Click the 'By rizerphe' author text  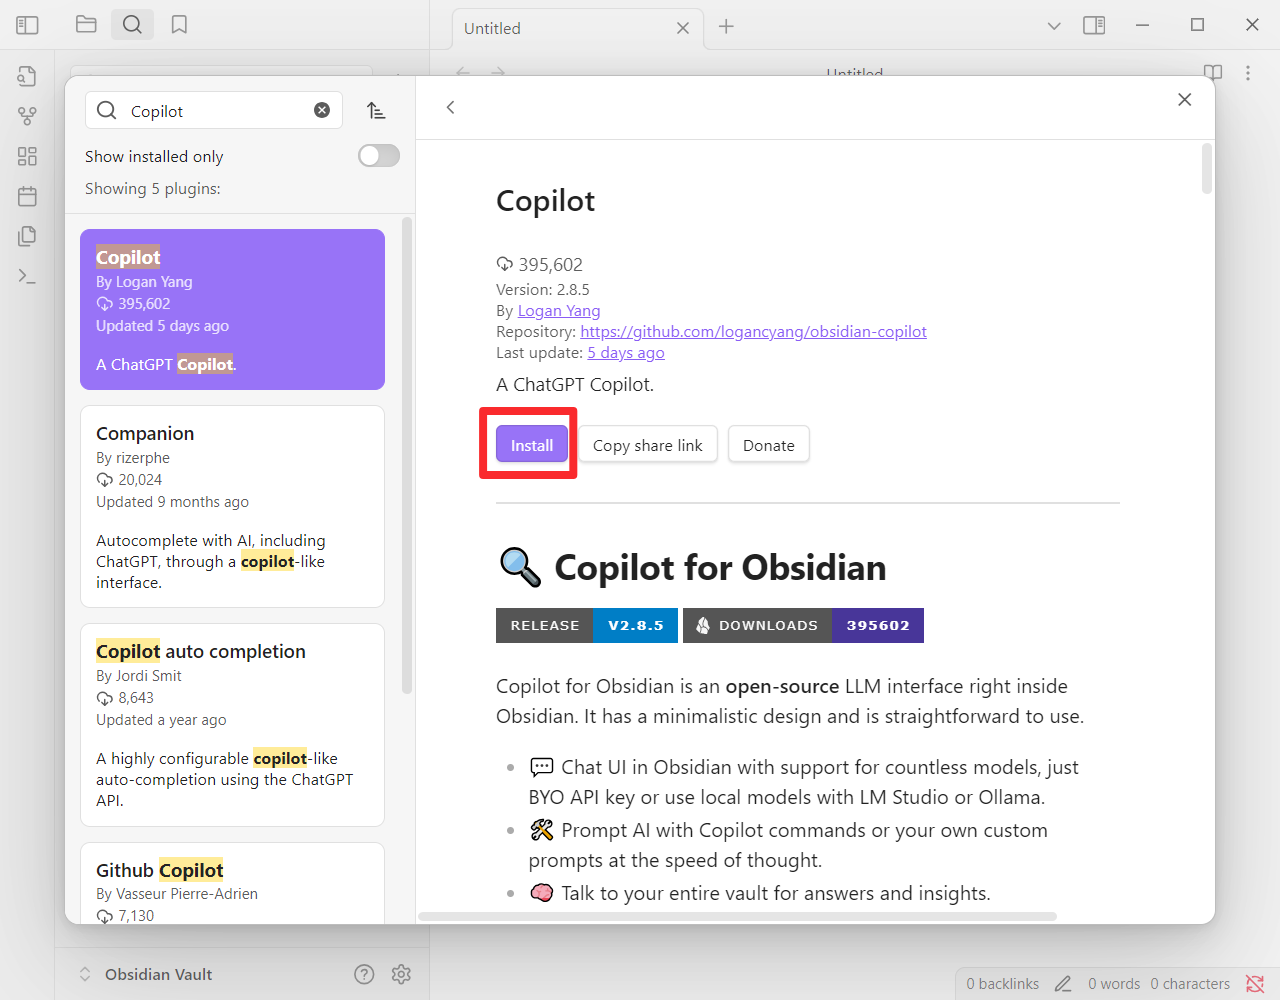(x=133, y=457)
